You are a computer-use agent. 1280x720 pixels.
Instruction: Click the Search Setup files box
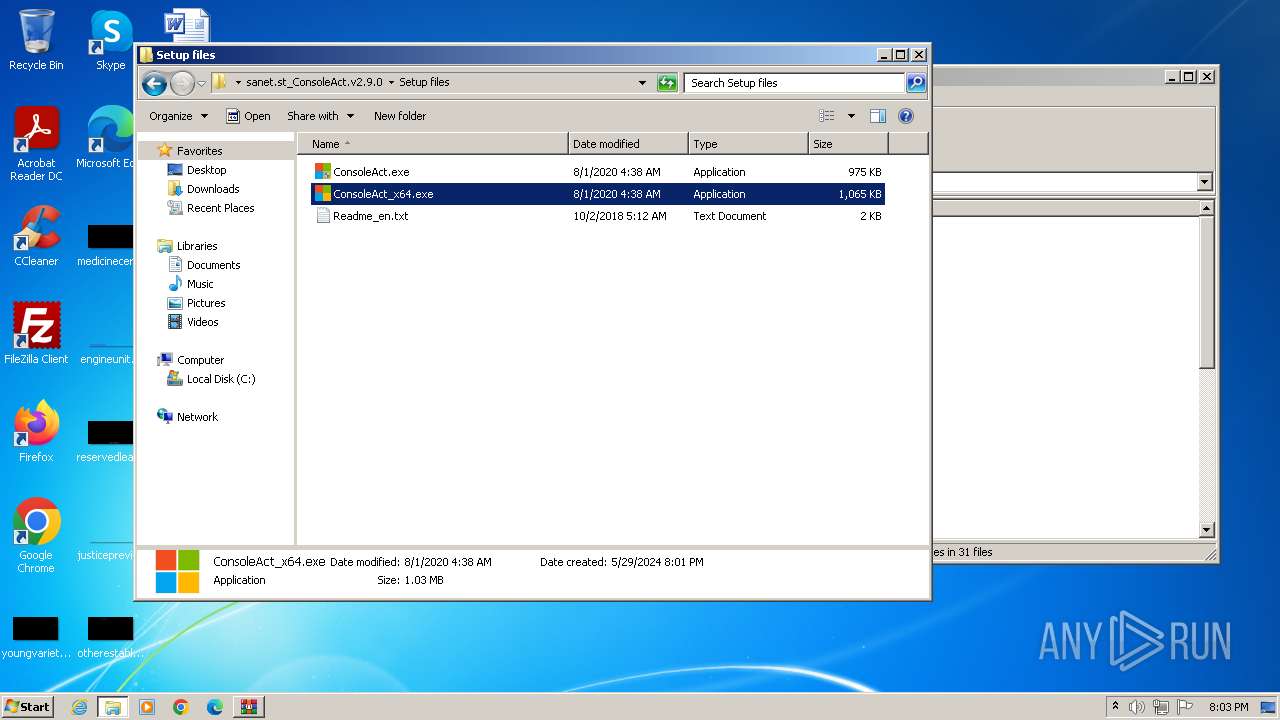point(795,83)
